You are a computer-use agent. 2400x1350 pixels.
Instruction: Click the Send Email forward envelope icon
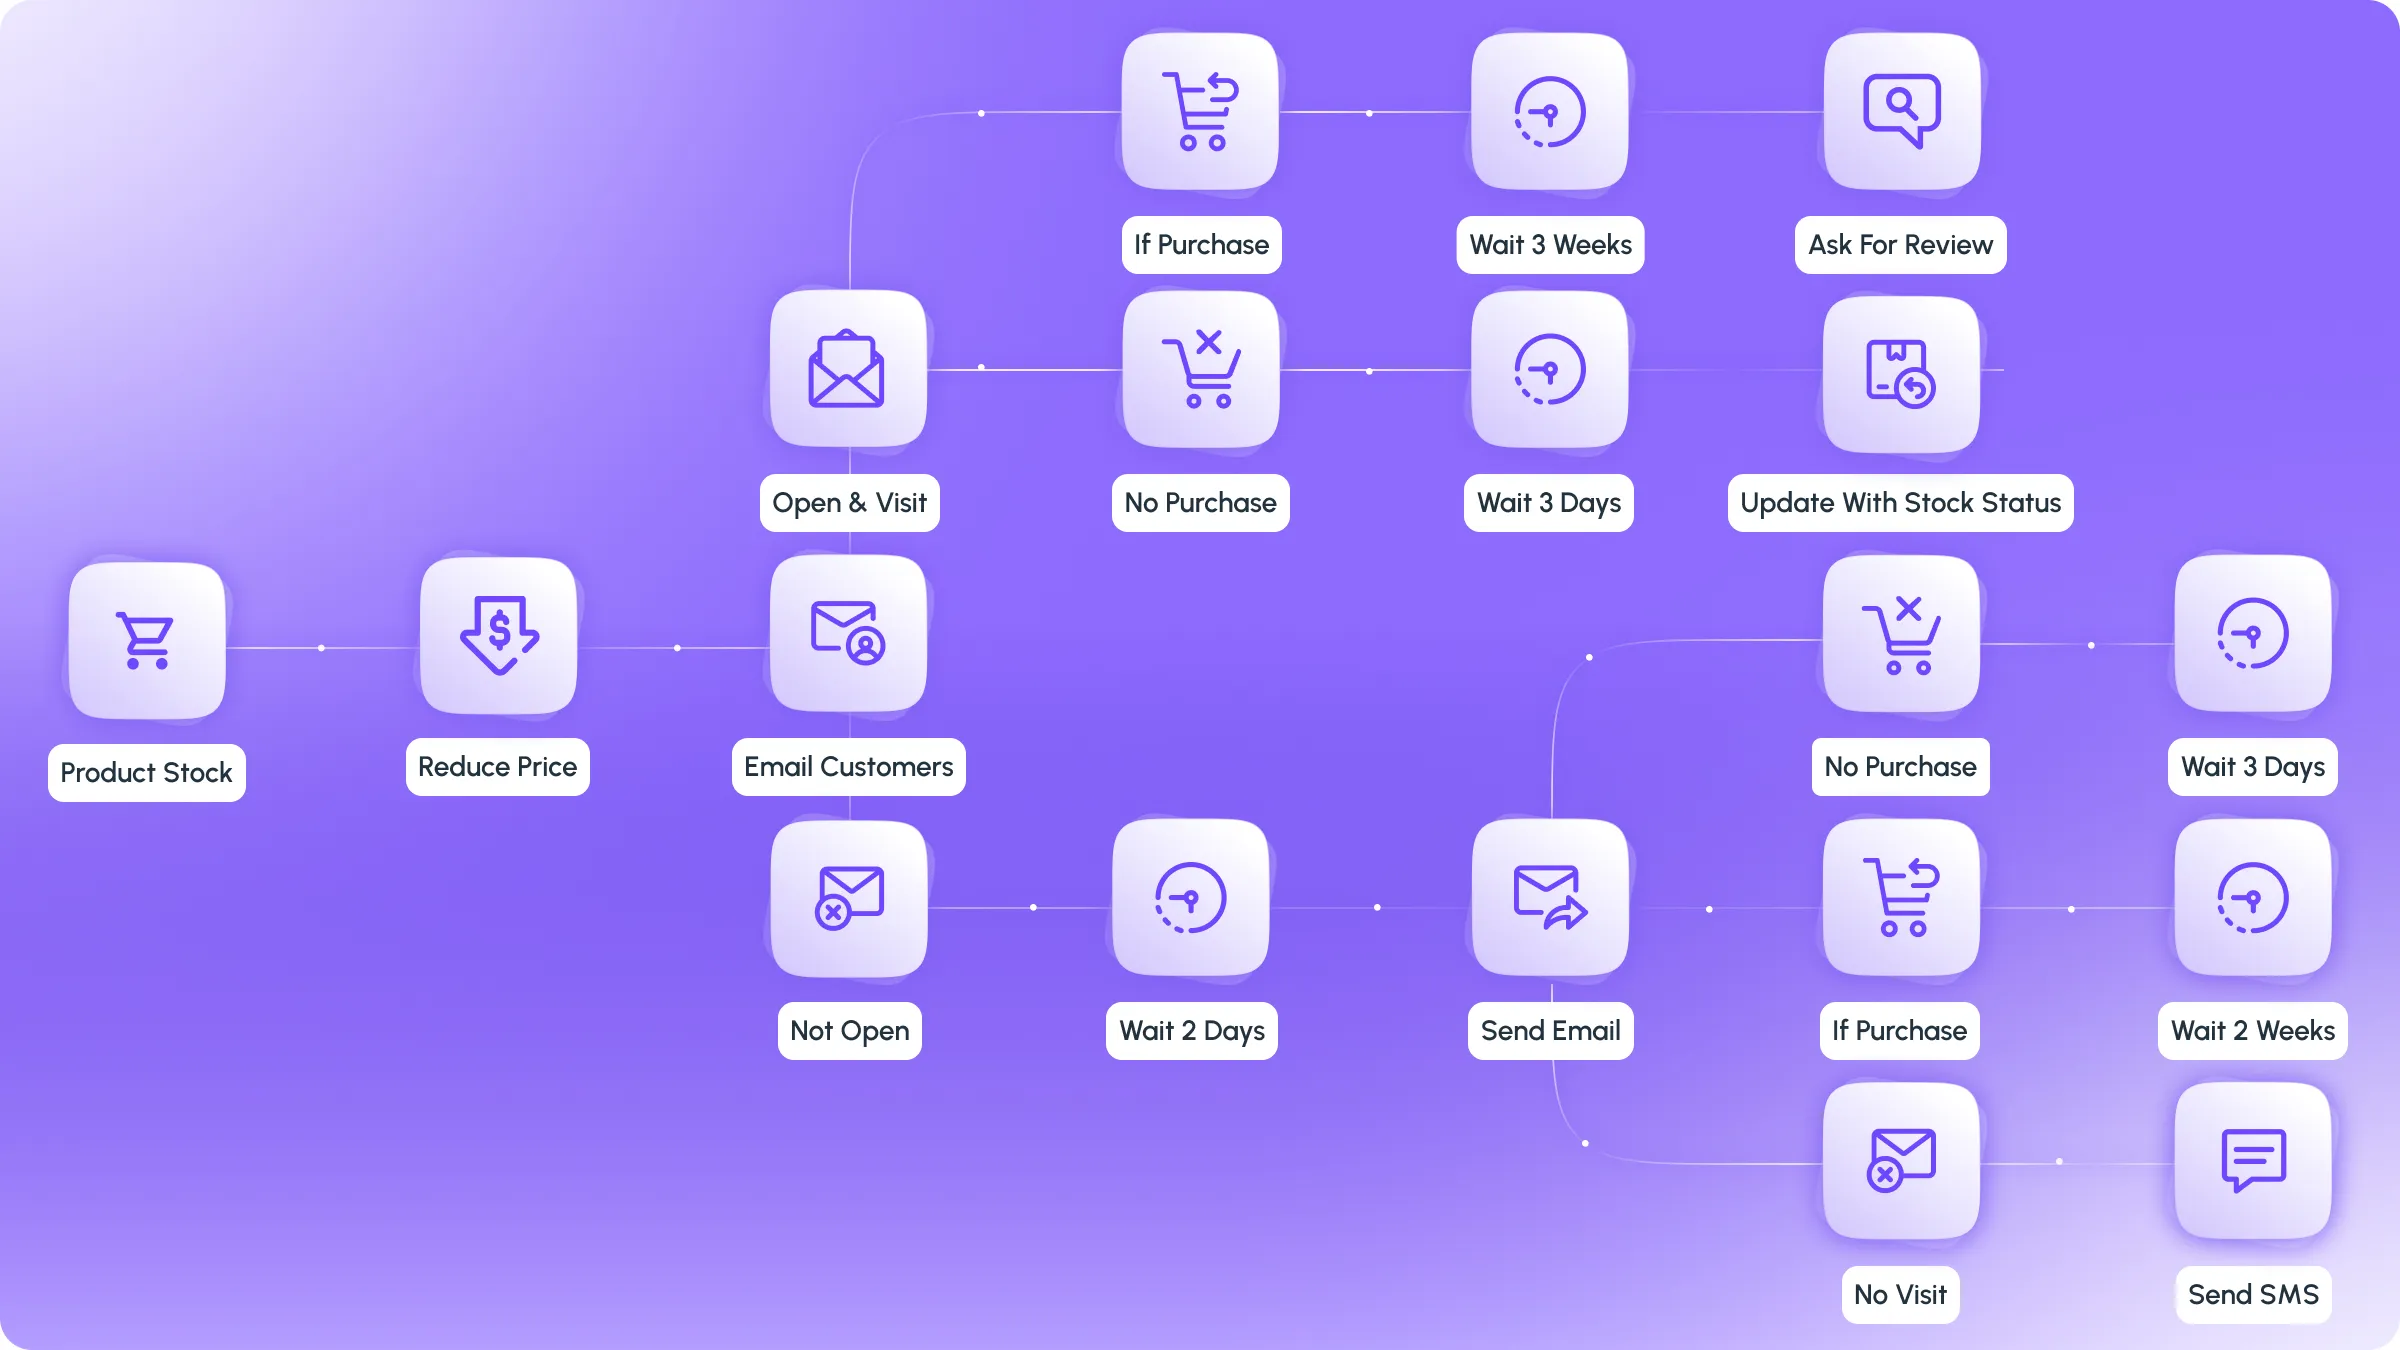(x=1550, y=897)
